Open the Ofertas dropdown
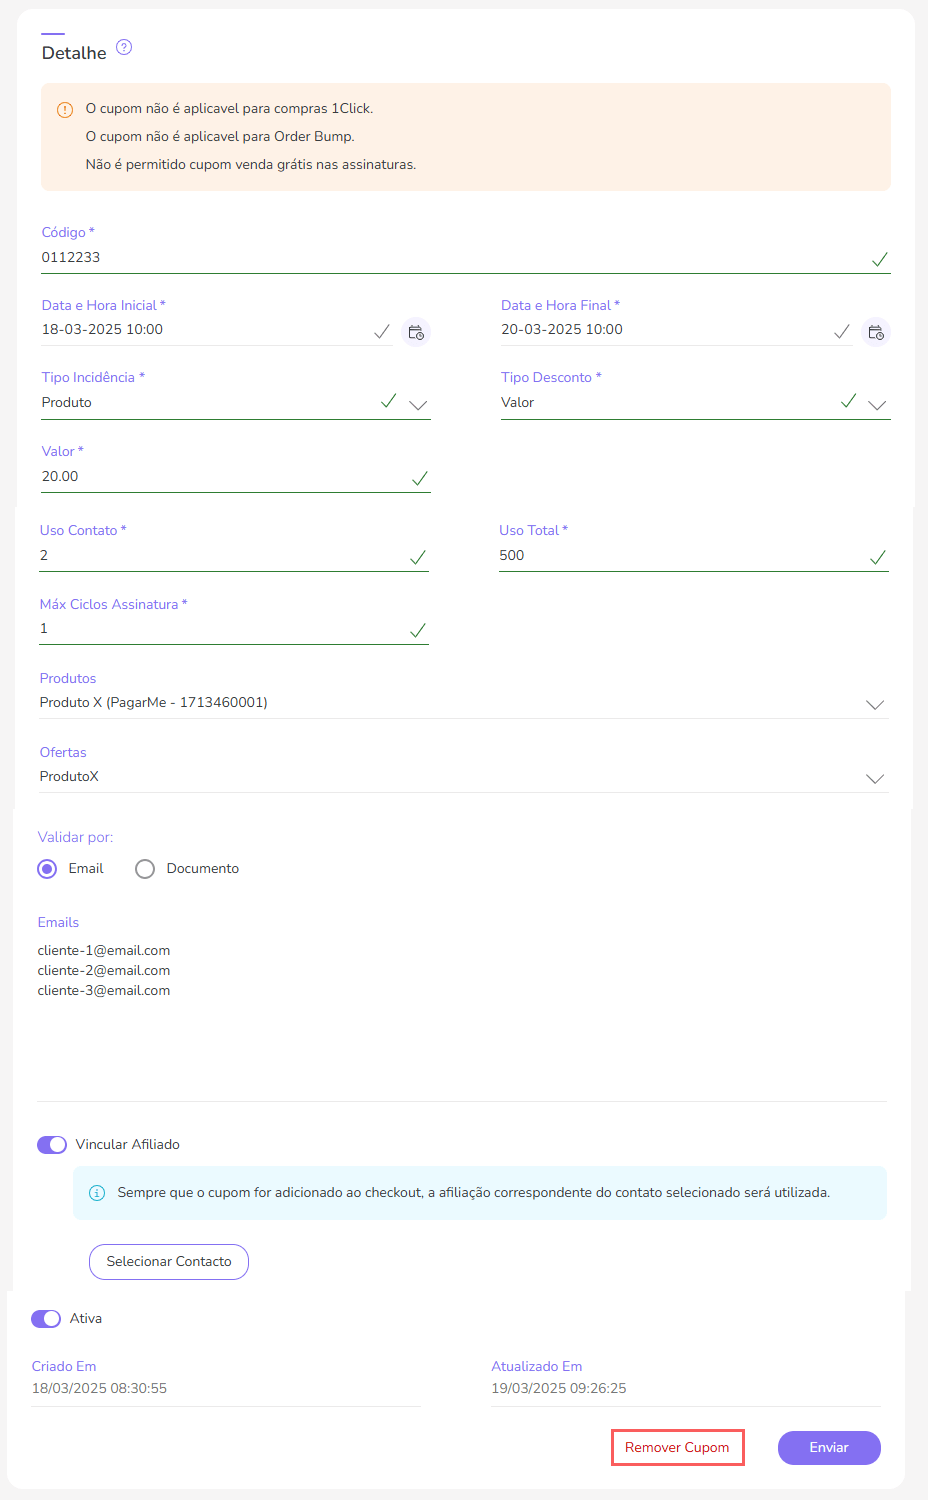Image resolution: width=928 pixels, height=1500 pixels. 875,779
